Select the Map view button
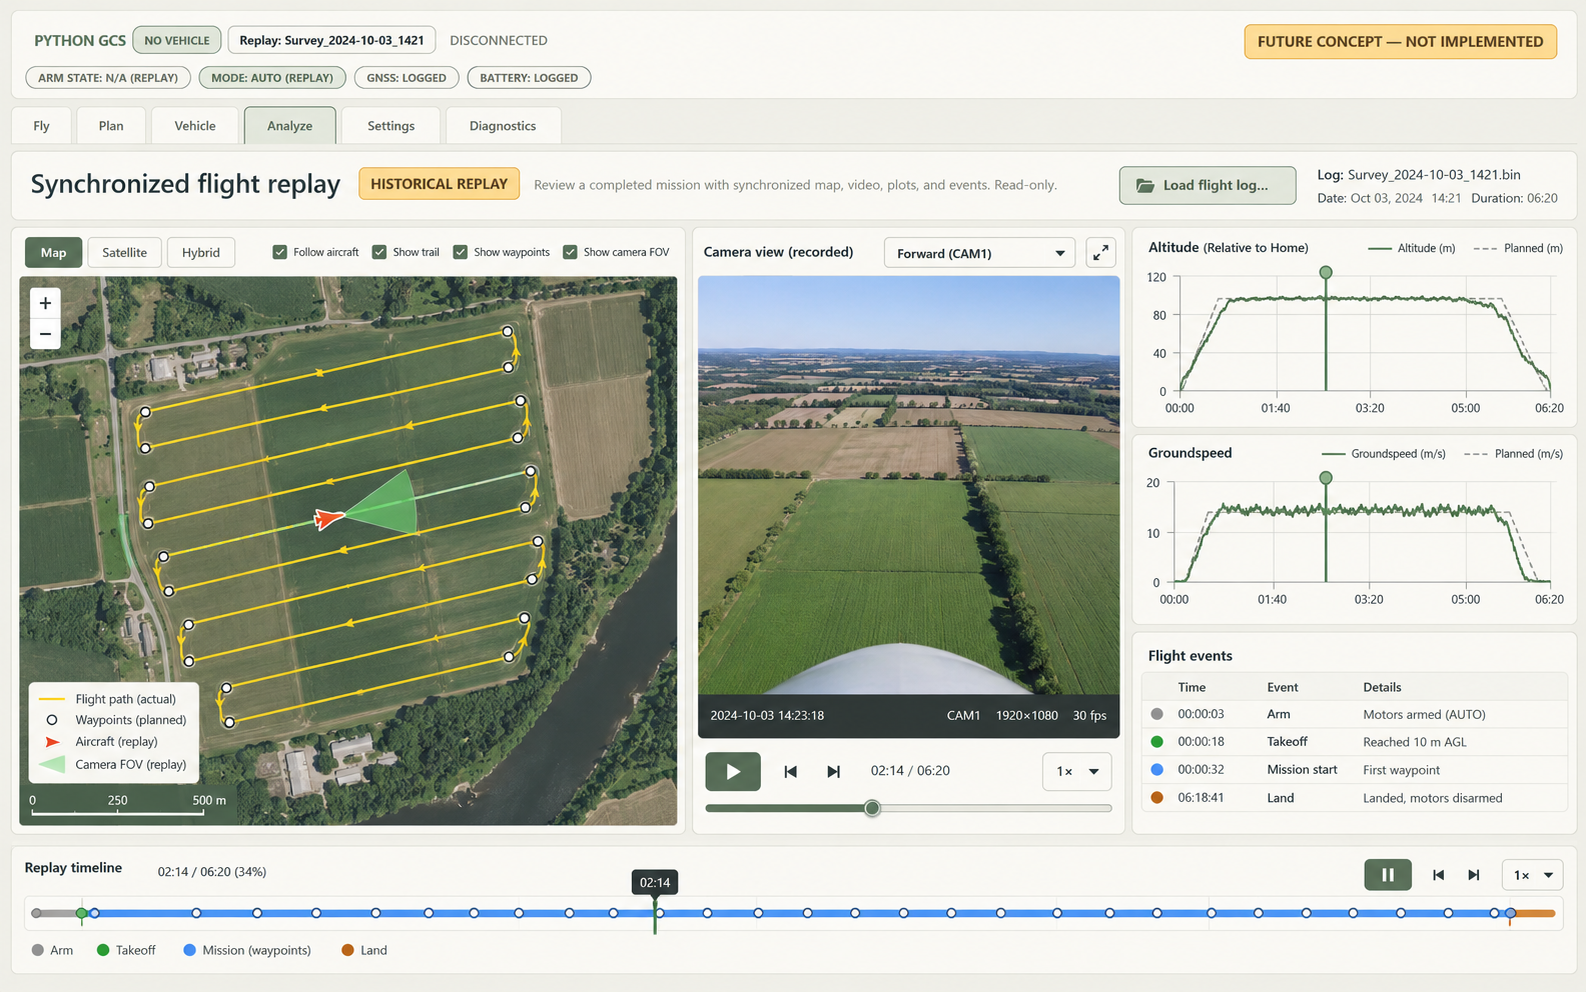Image resolution: width=1586 pixels, height=992 pixels. tap(54, 252)
